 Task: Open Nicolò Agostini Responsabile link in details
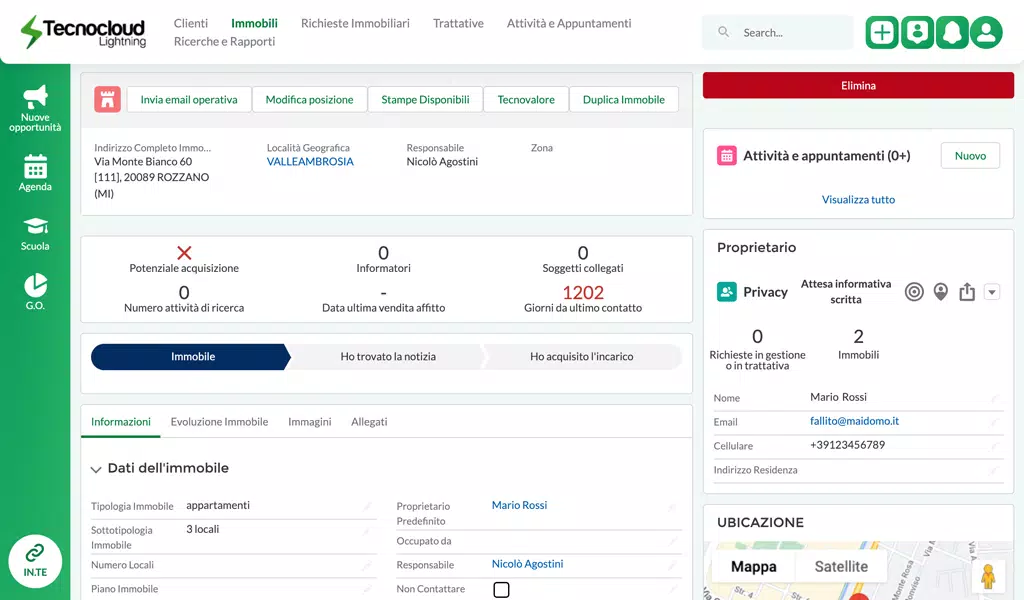(527, 563)
